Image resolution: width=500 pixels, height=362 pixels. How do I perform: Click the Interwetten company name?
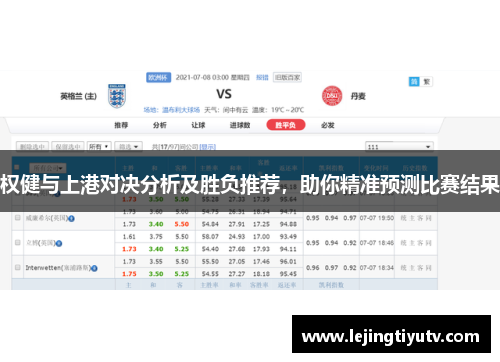click(x=58, y=268)
